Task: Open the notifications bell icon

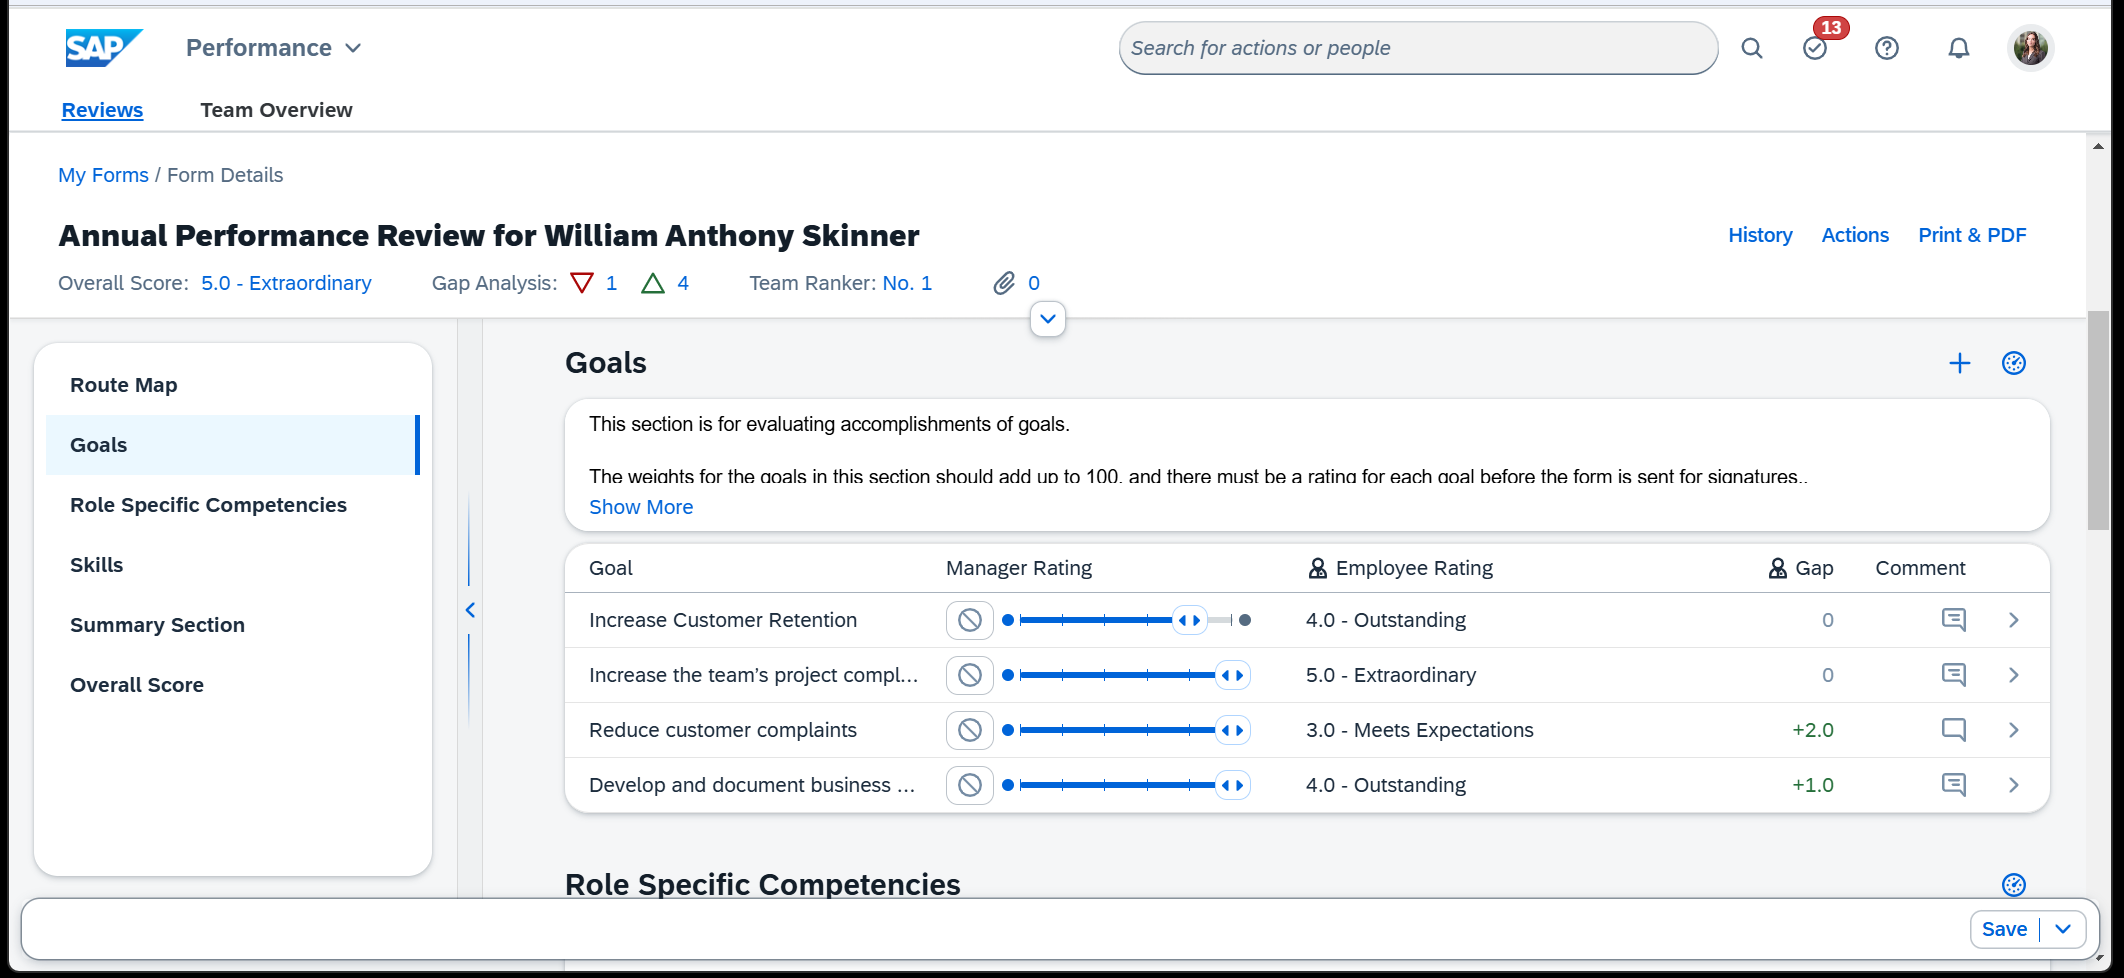Action: point(1959,47)
